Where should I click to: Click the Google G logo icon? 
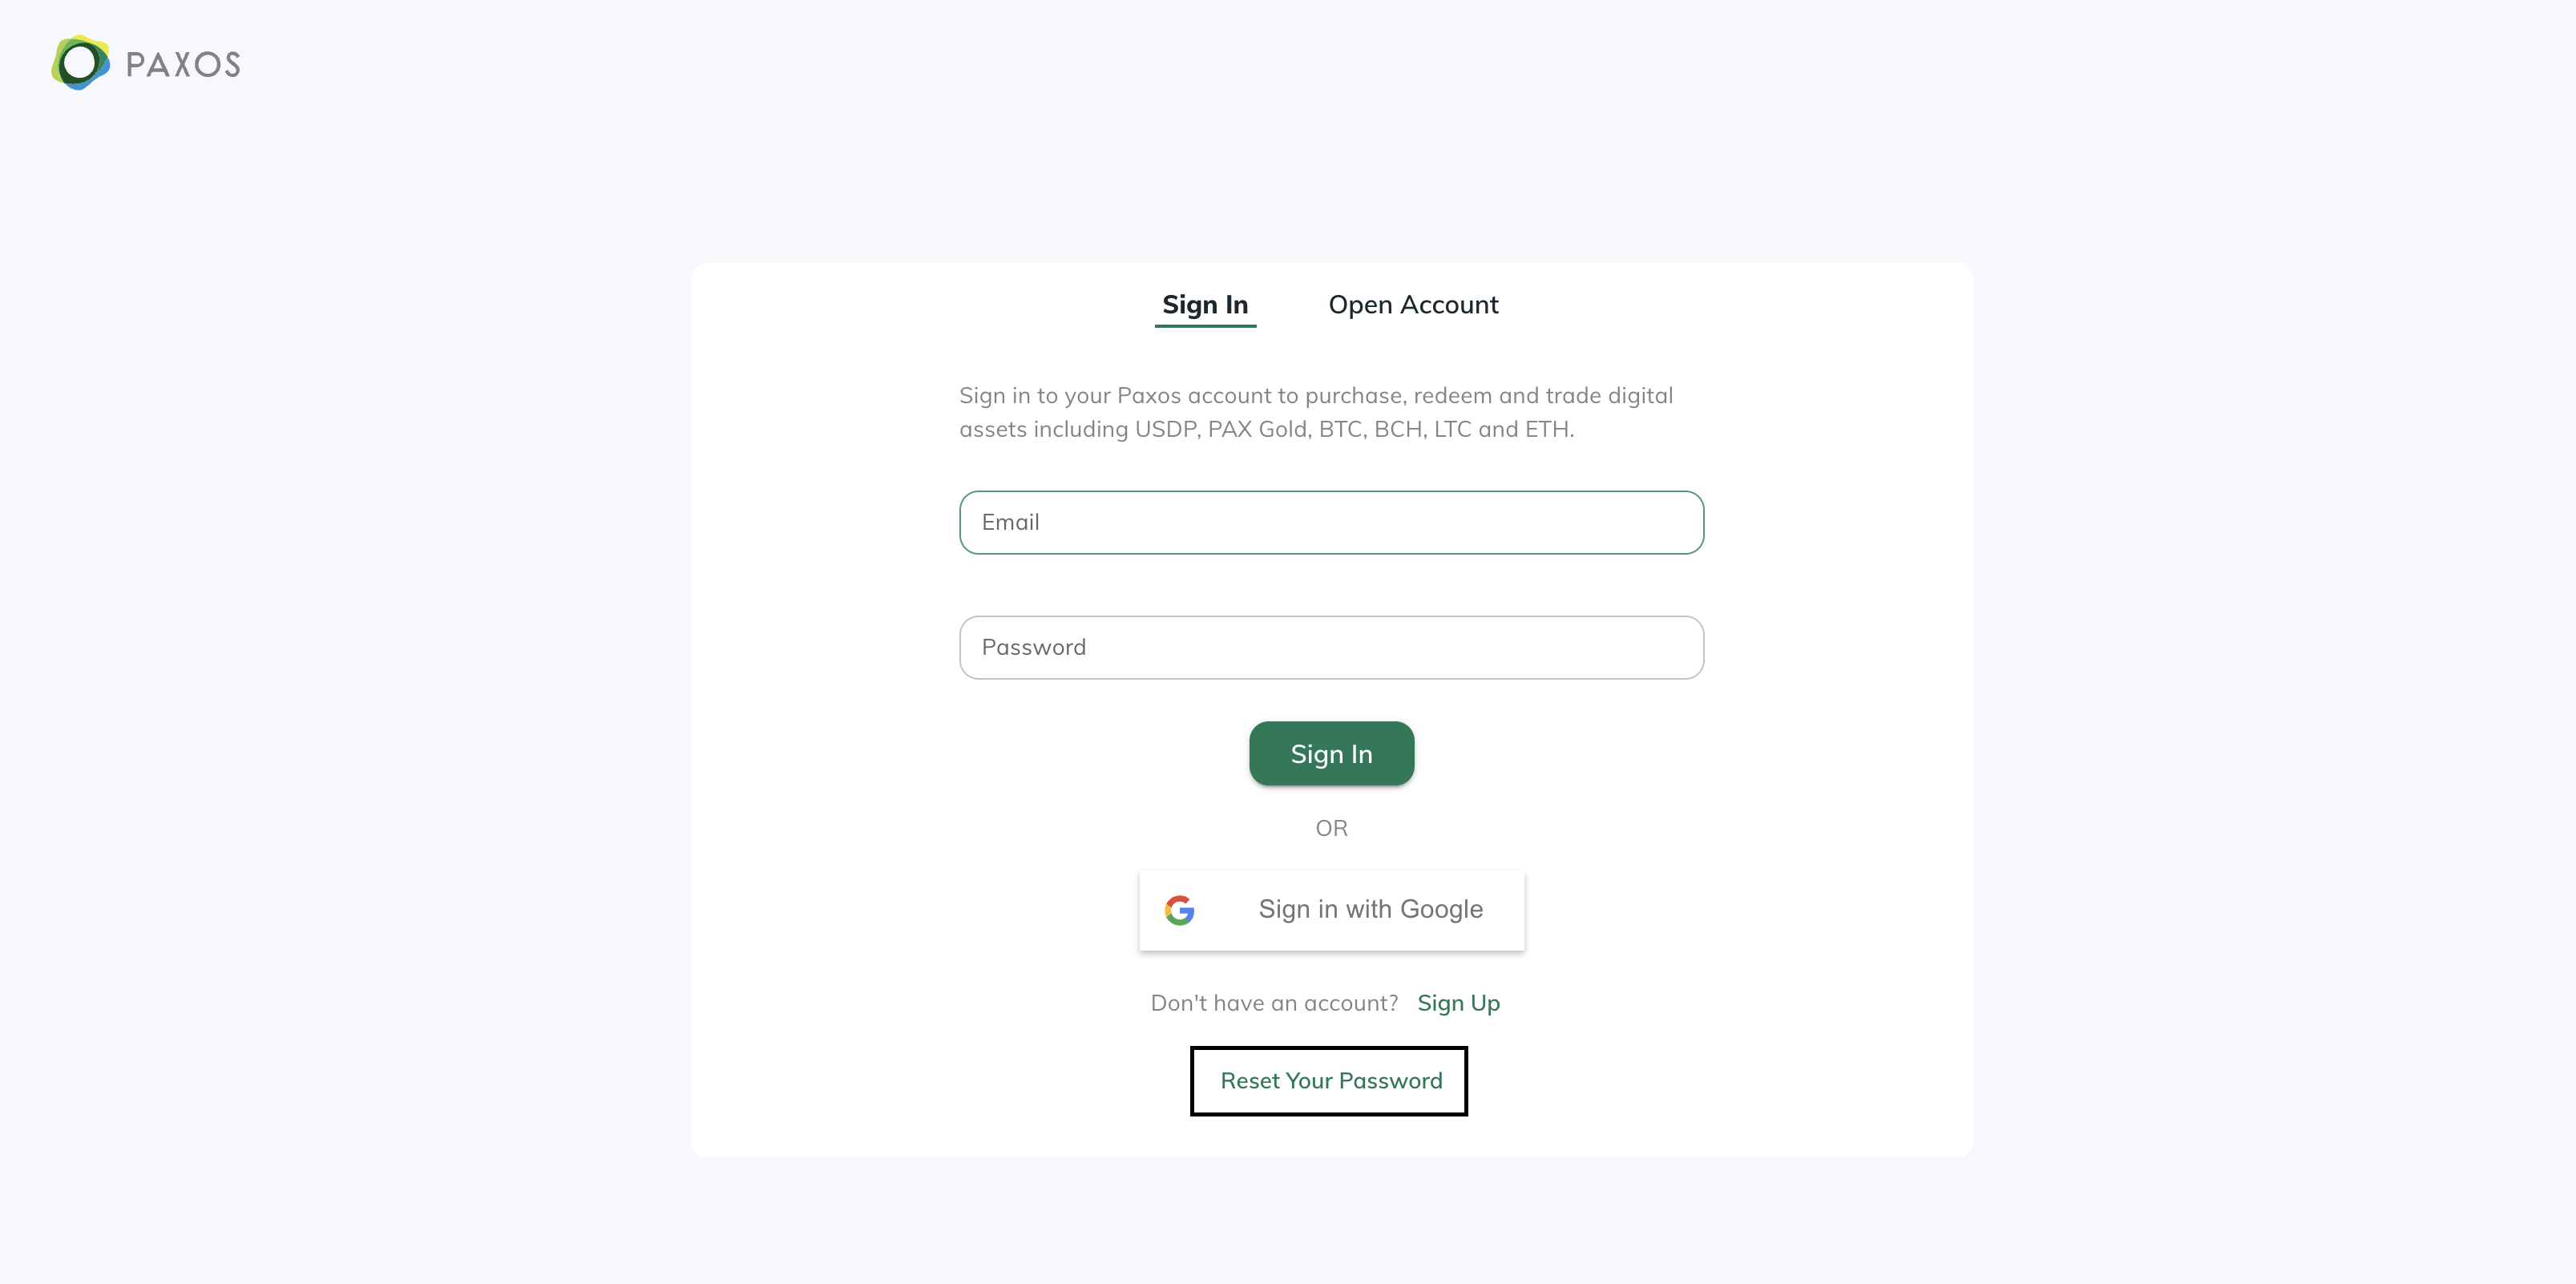coord(1180,910)
